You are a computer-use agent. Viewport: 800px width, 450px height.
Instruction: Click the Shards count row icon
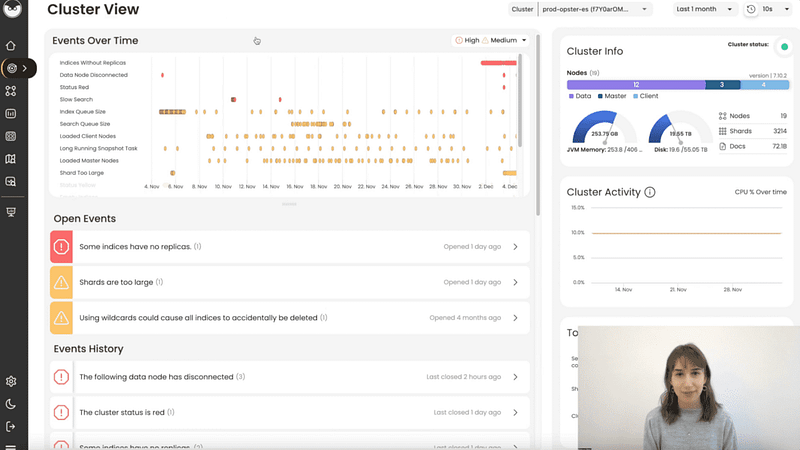coord(722,131)
